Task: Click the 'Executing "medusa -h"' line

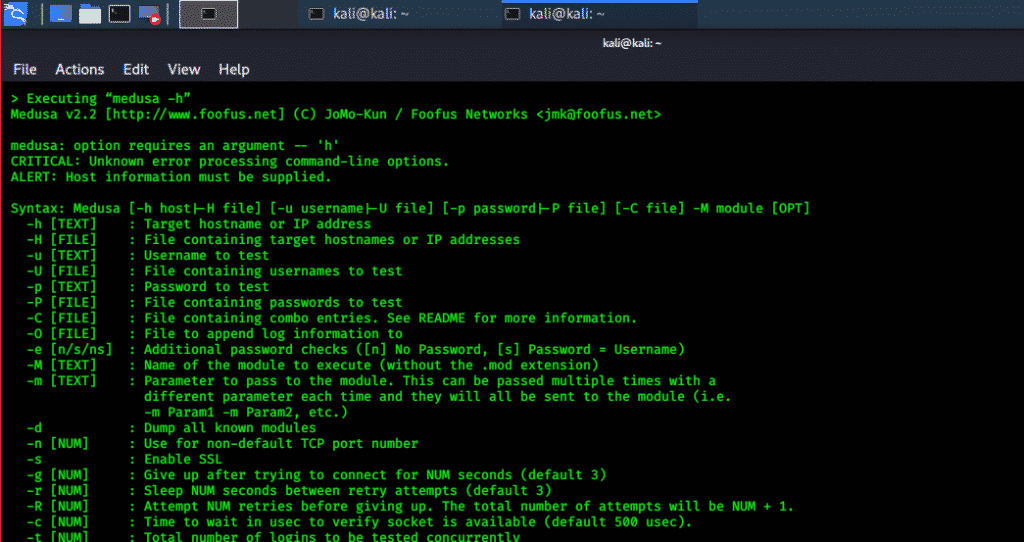Action: pos(101,99)
